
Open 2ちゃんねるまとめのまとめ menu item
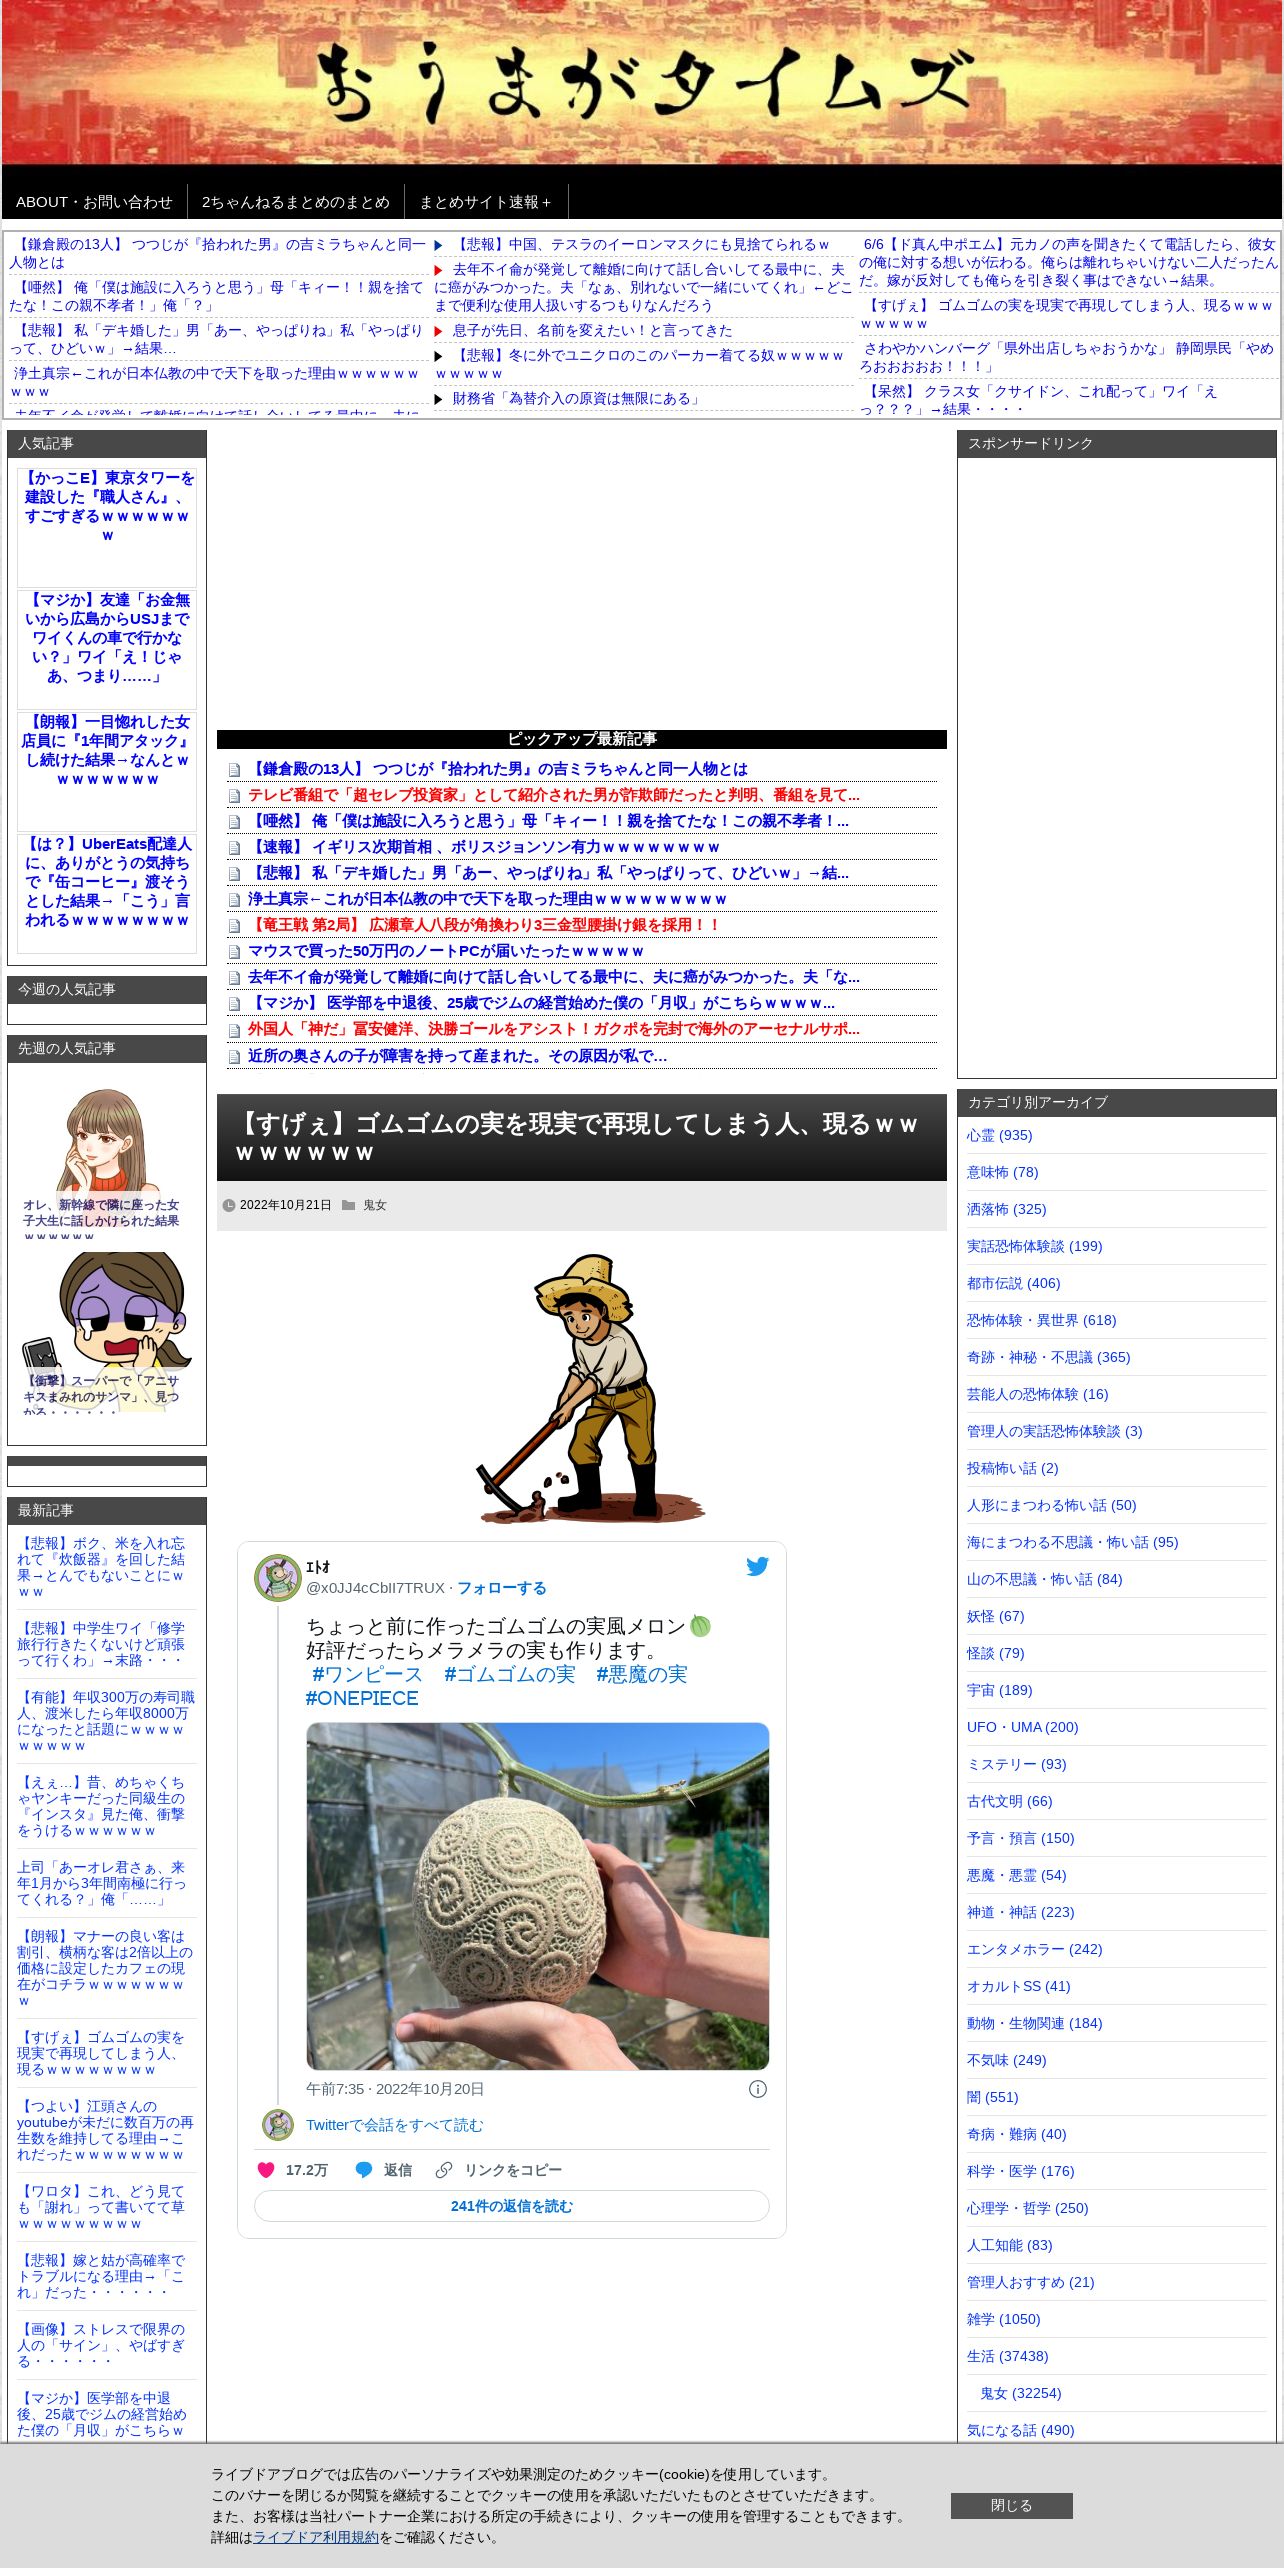[296, 202]
